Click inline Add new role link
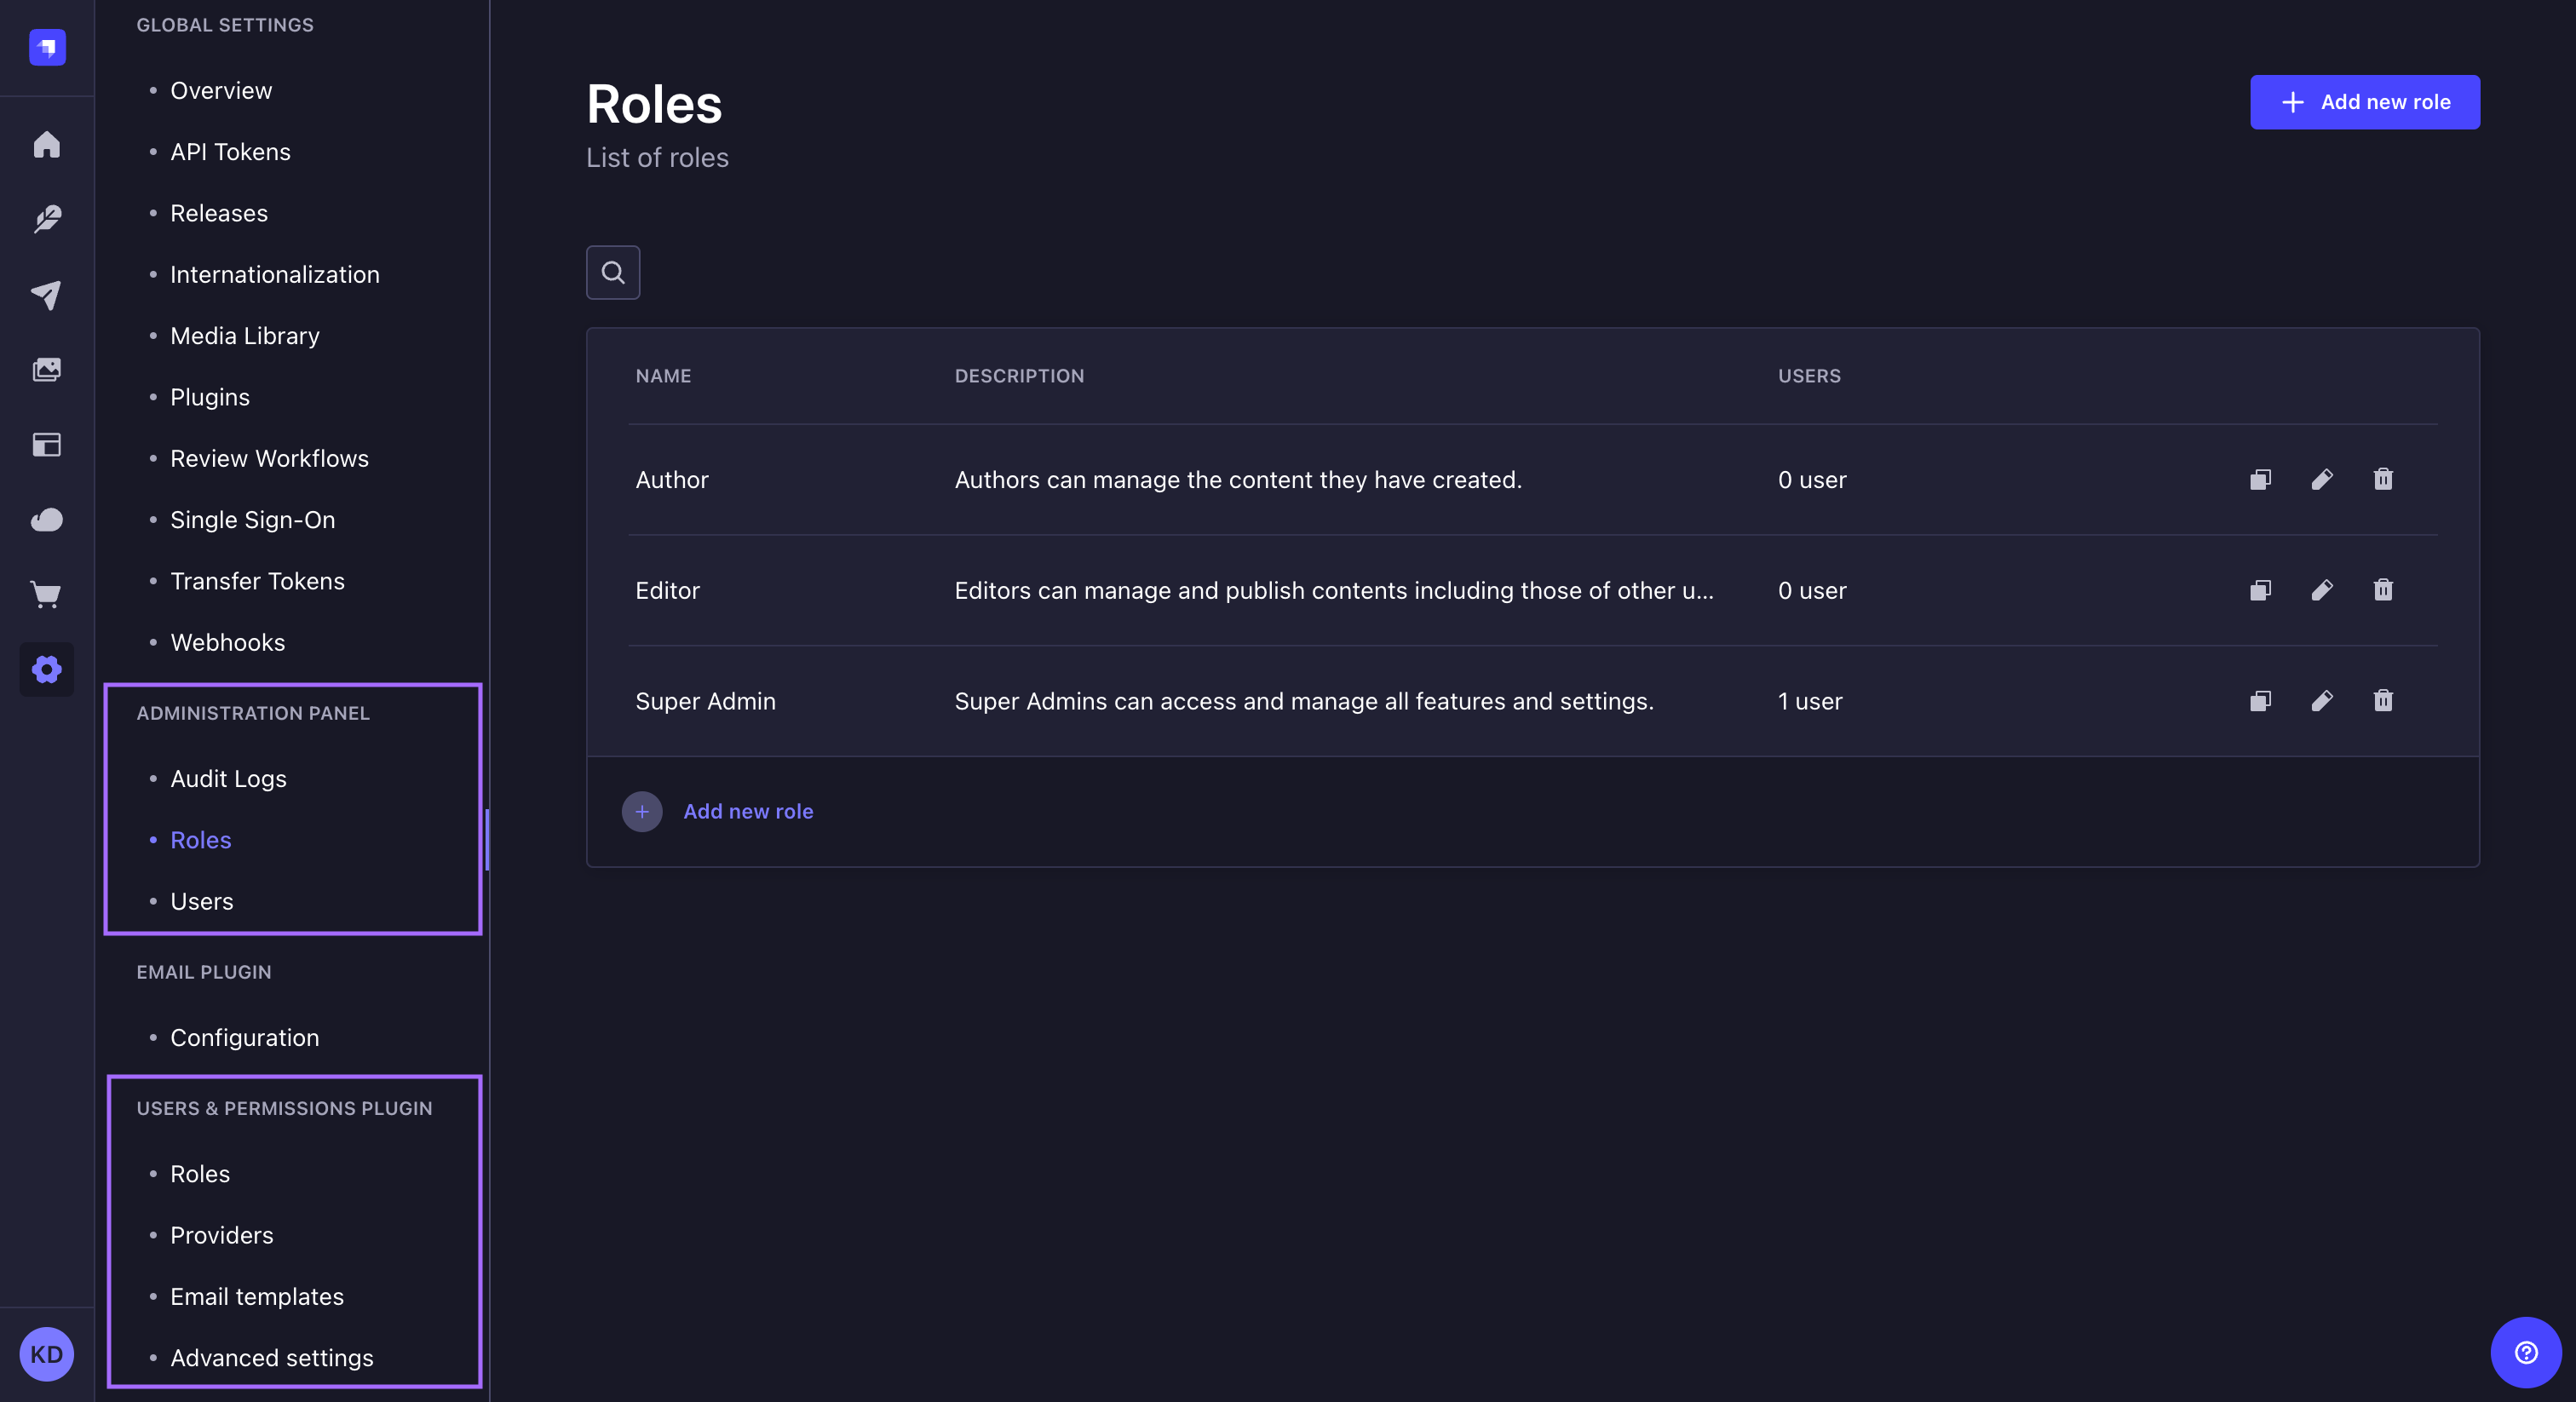Image resolution: width=2576 pixels, height=1402 pixels. pos(748,810)
